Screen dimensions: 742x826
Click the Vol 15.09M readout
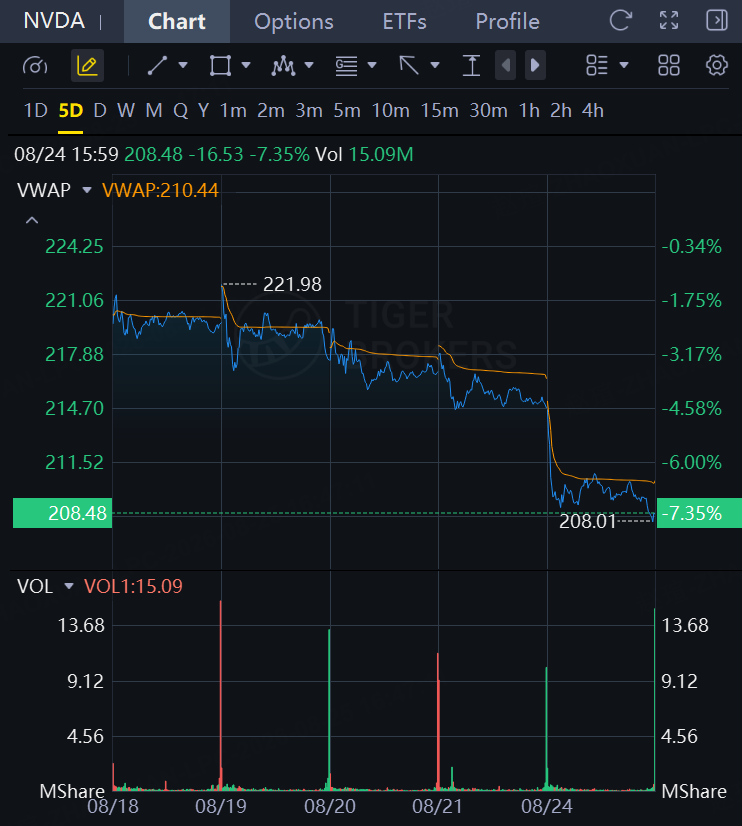364,154
